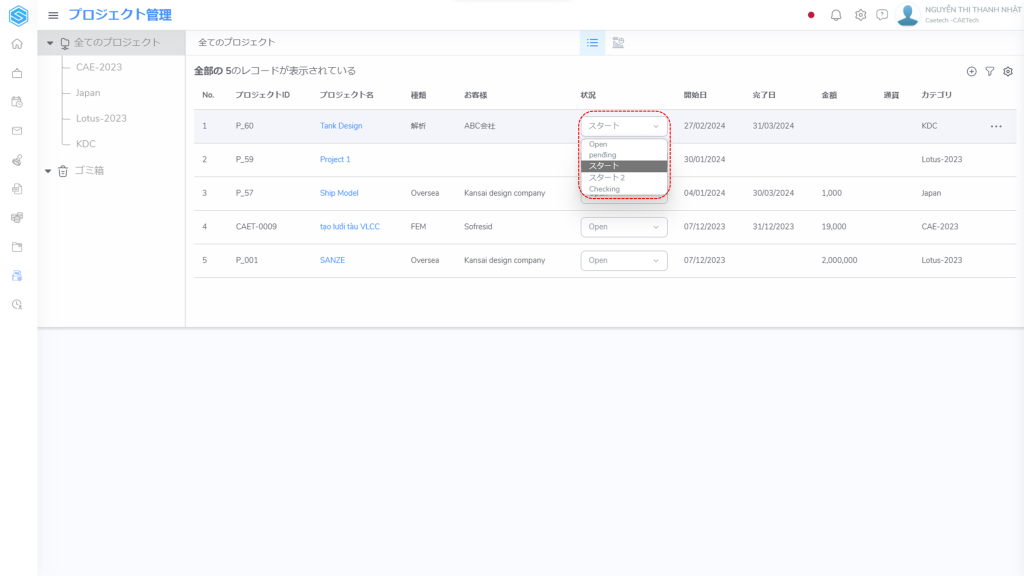Open the notifications bell
The image size is (1024, 576).
pos(836,15)
